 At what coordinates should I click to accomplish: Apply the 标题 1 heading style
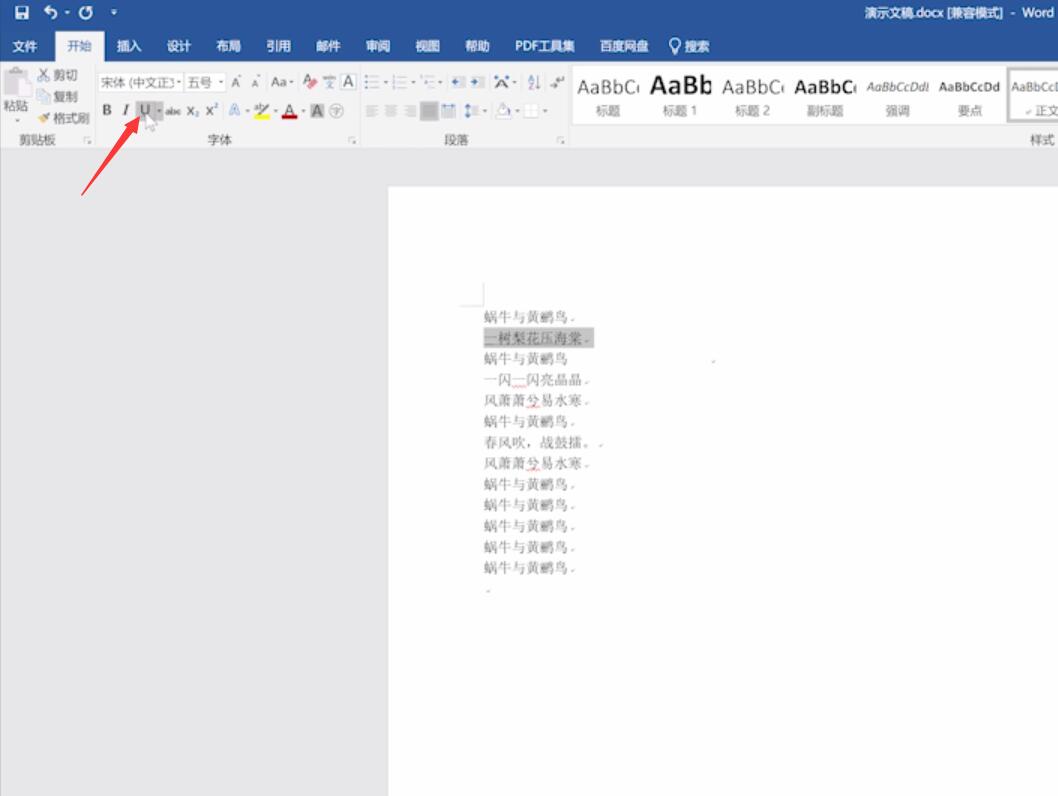click(680, 95)
